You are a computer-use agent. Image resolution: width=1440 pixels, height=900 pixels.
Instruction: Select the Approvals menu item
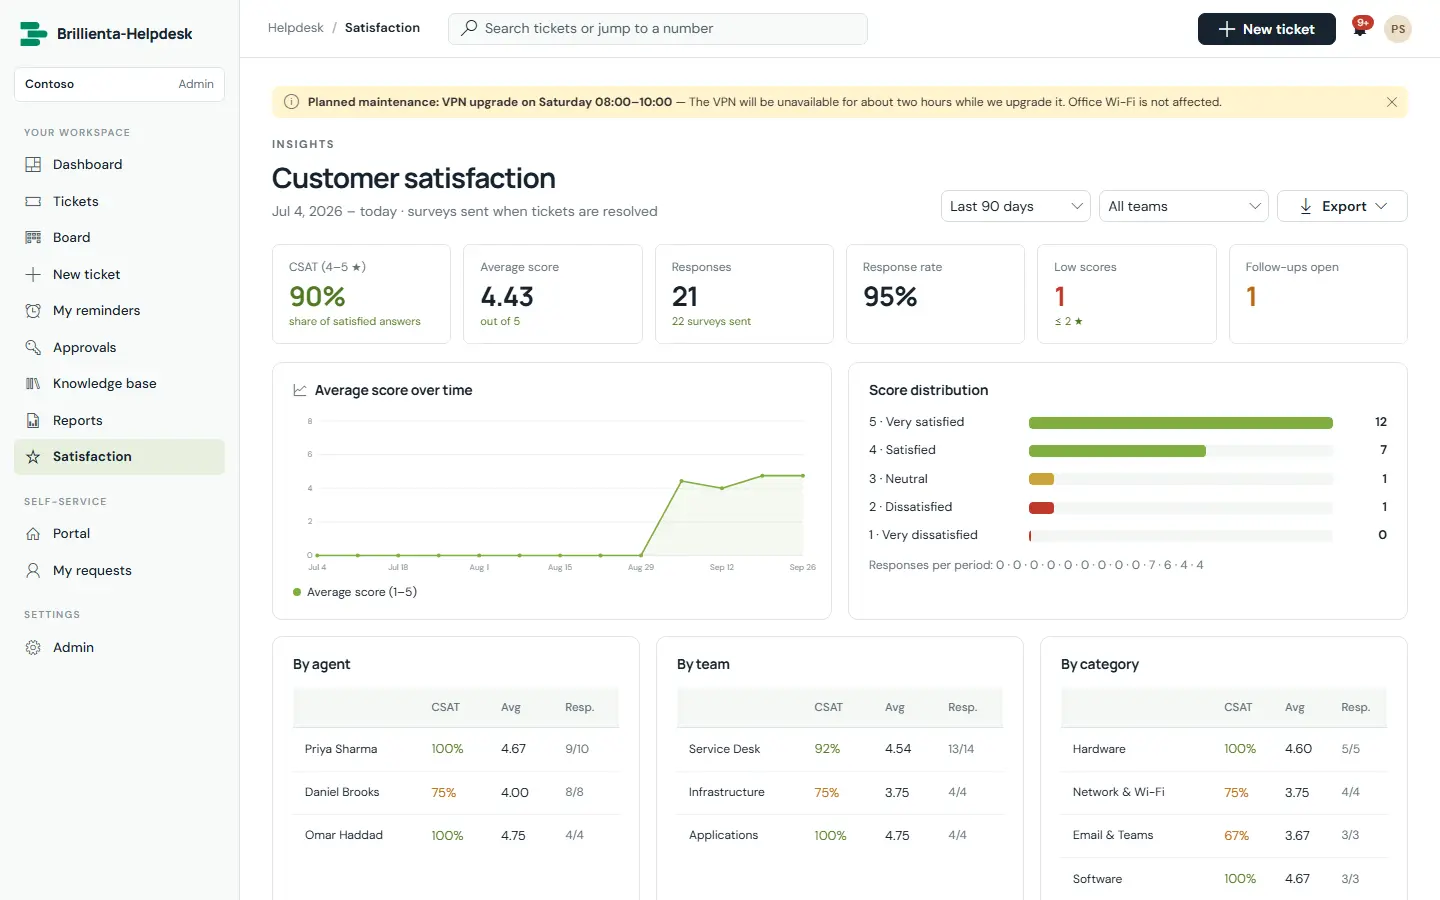coord(119,347)
